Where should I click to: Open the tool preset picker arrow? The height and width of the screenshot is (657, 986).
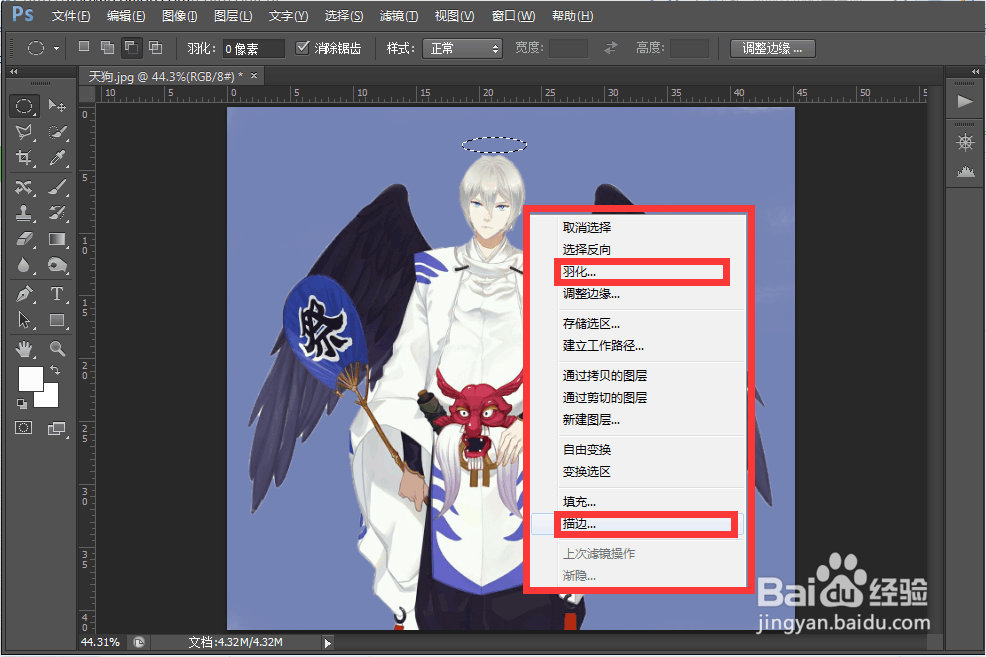(x=56, y=48)
